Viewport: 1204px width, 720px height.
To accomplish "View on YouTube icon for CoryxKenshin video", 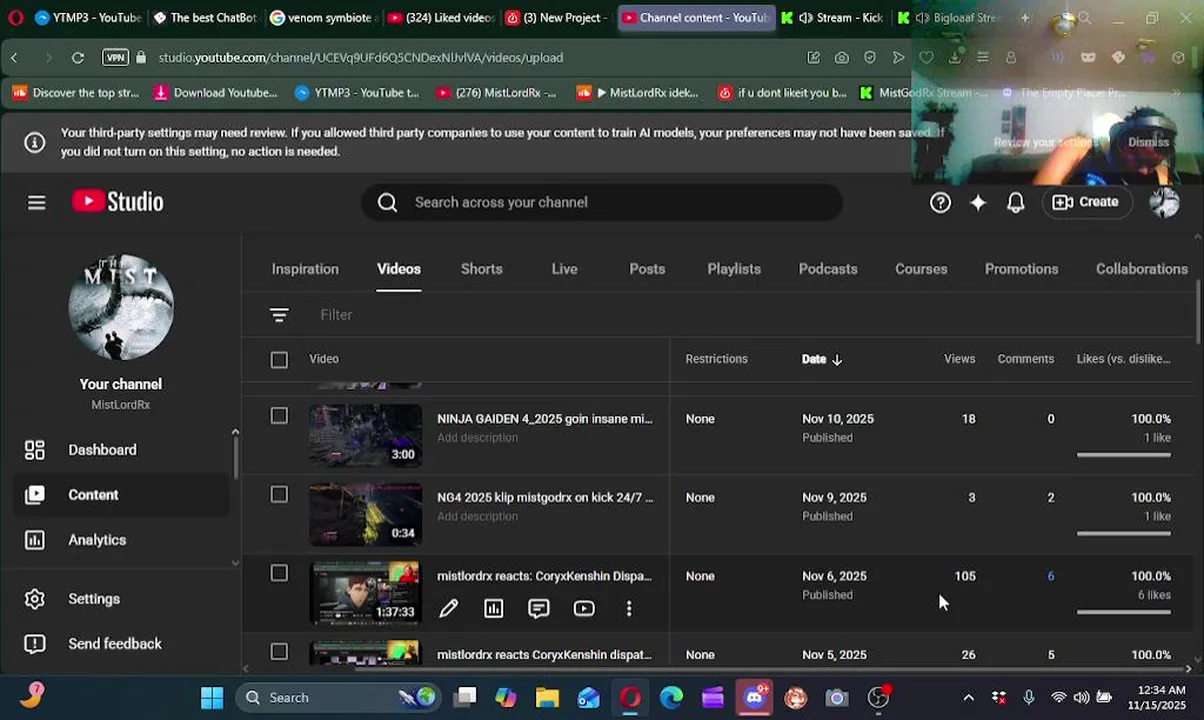I will coord(584,608).
